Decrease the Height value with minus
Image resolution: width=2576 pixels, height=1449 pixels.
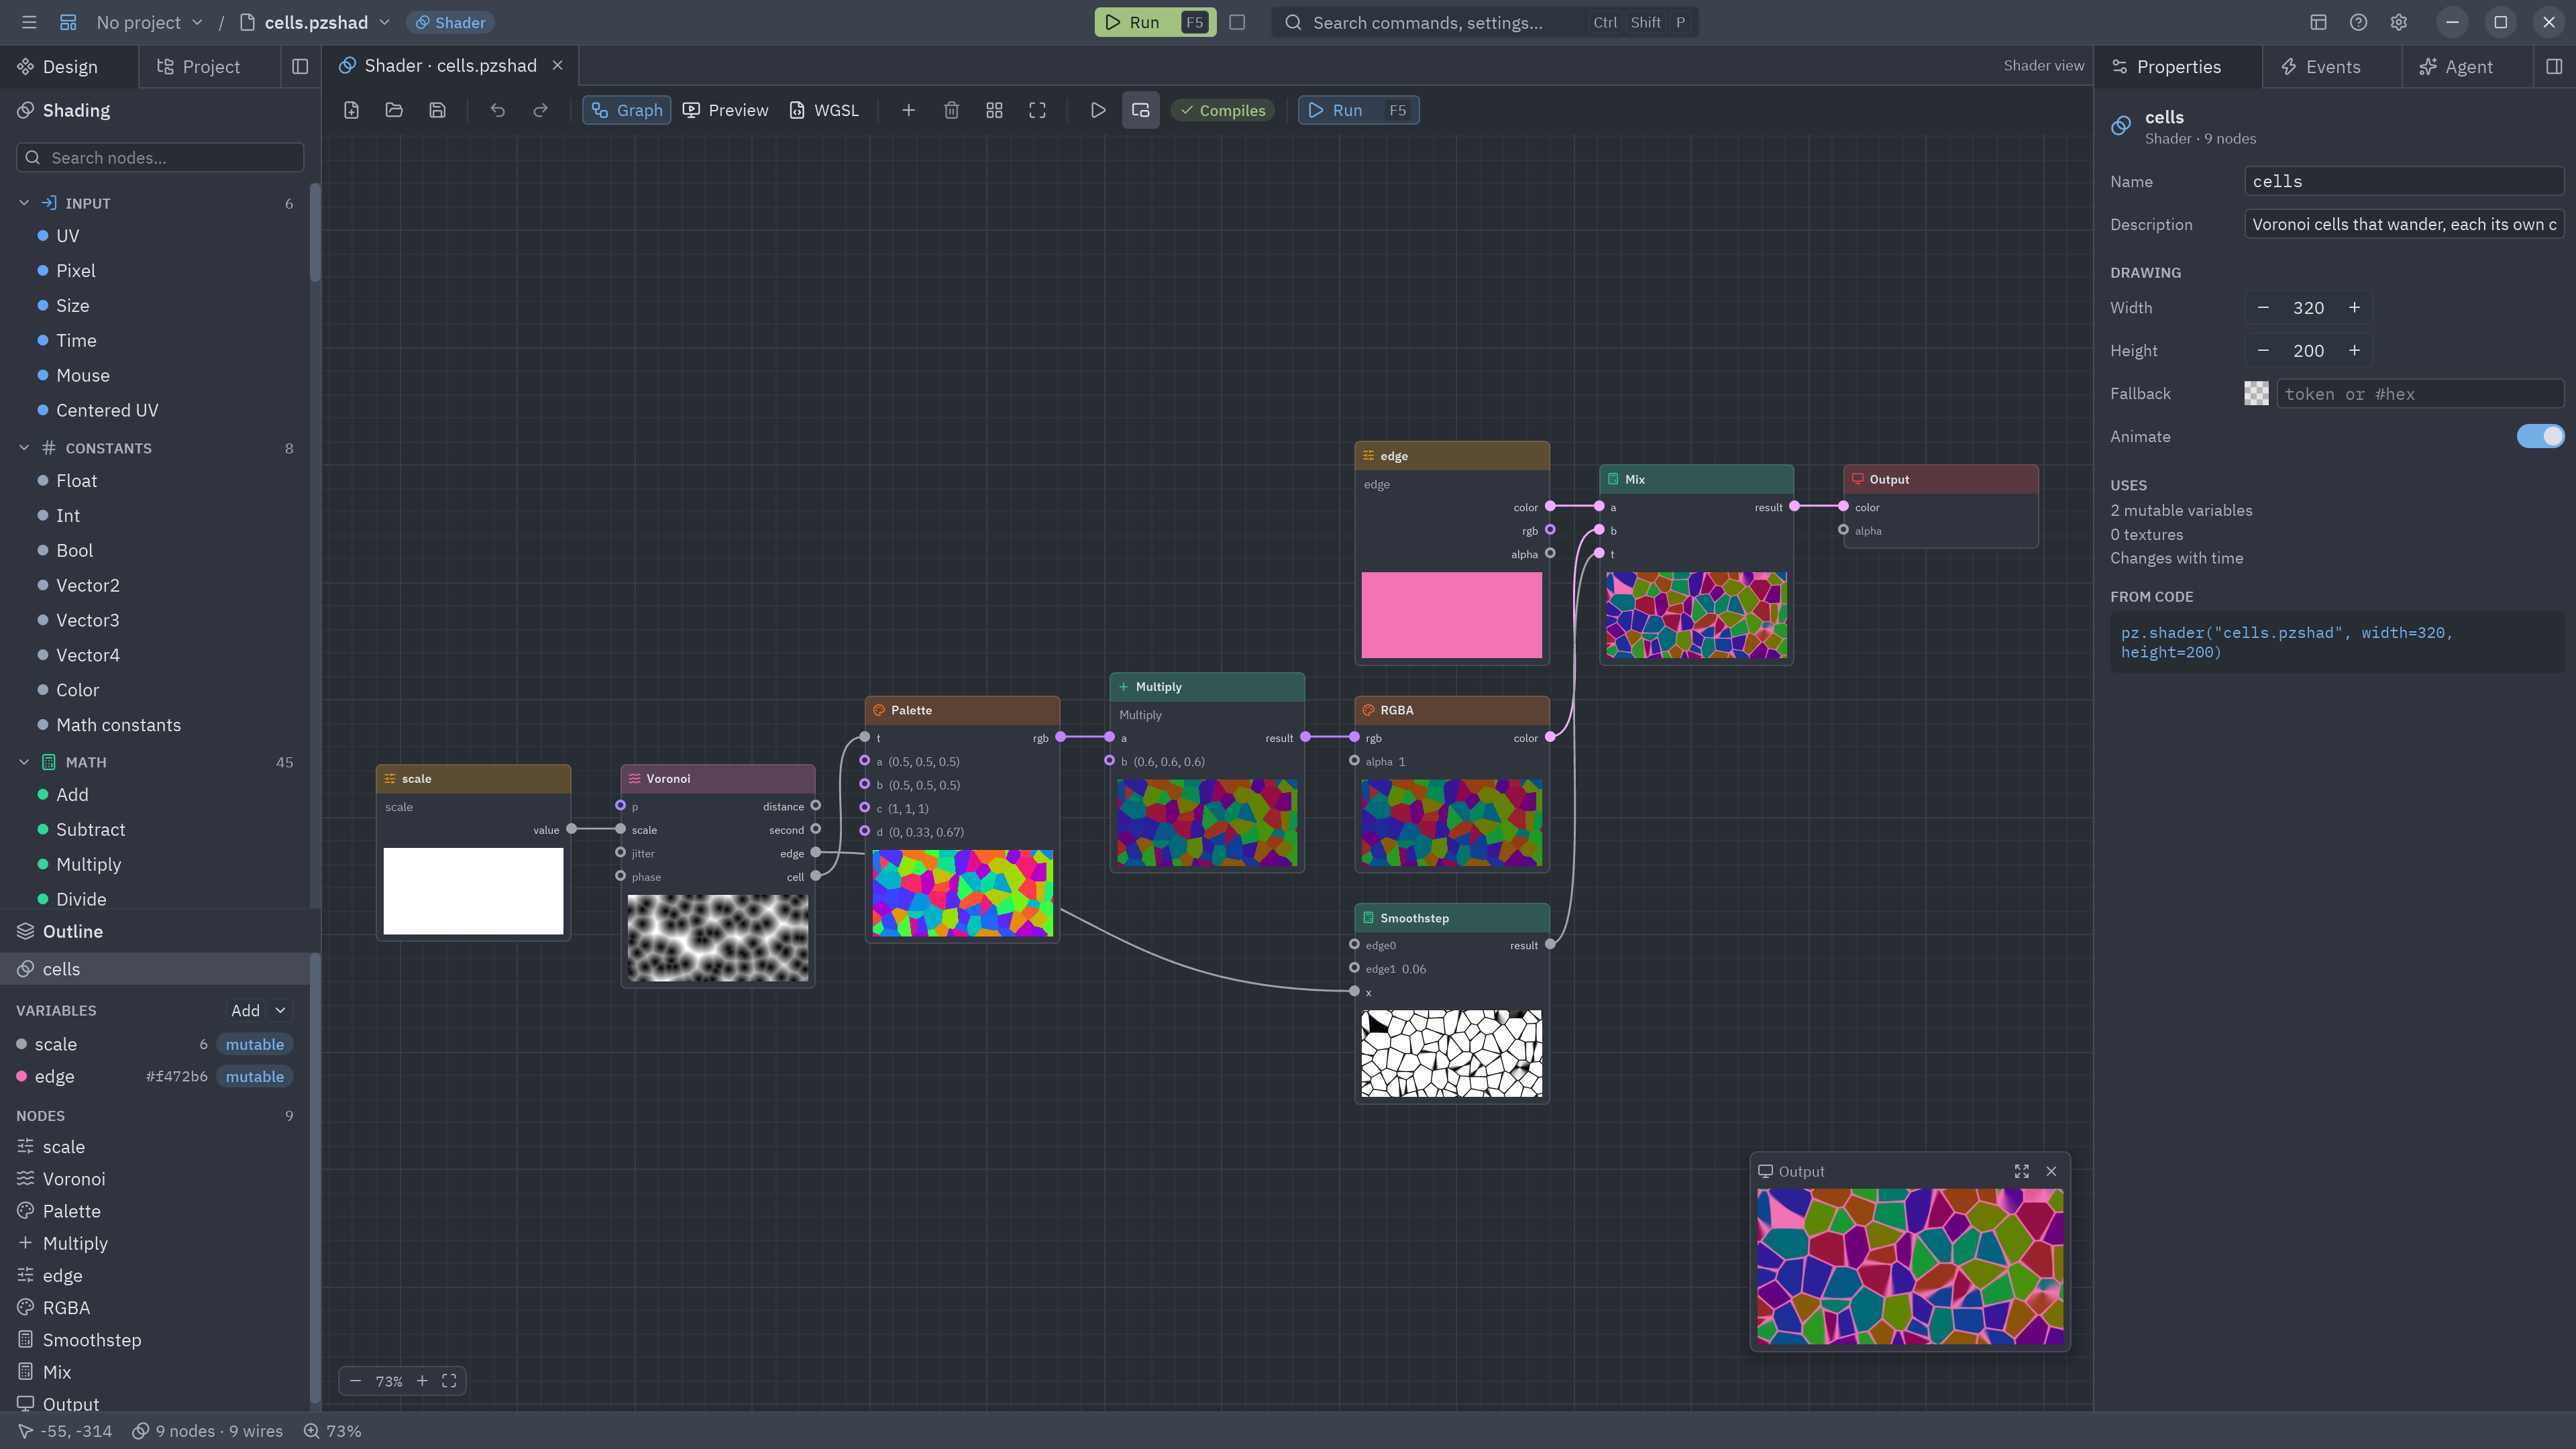click(x=2263, y=350)
